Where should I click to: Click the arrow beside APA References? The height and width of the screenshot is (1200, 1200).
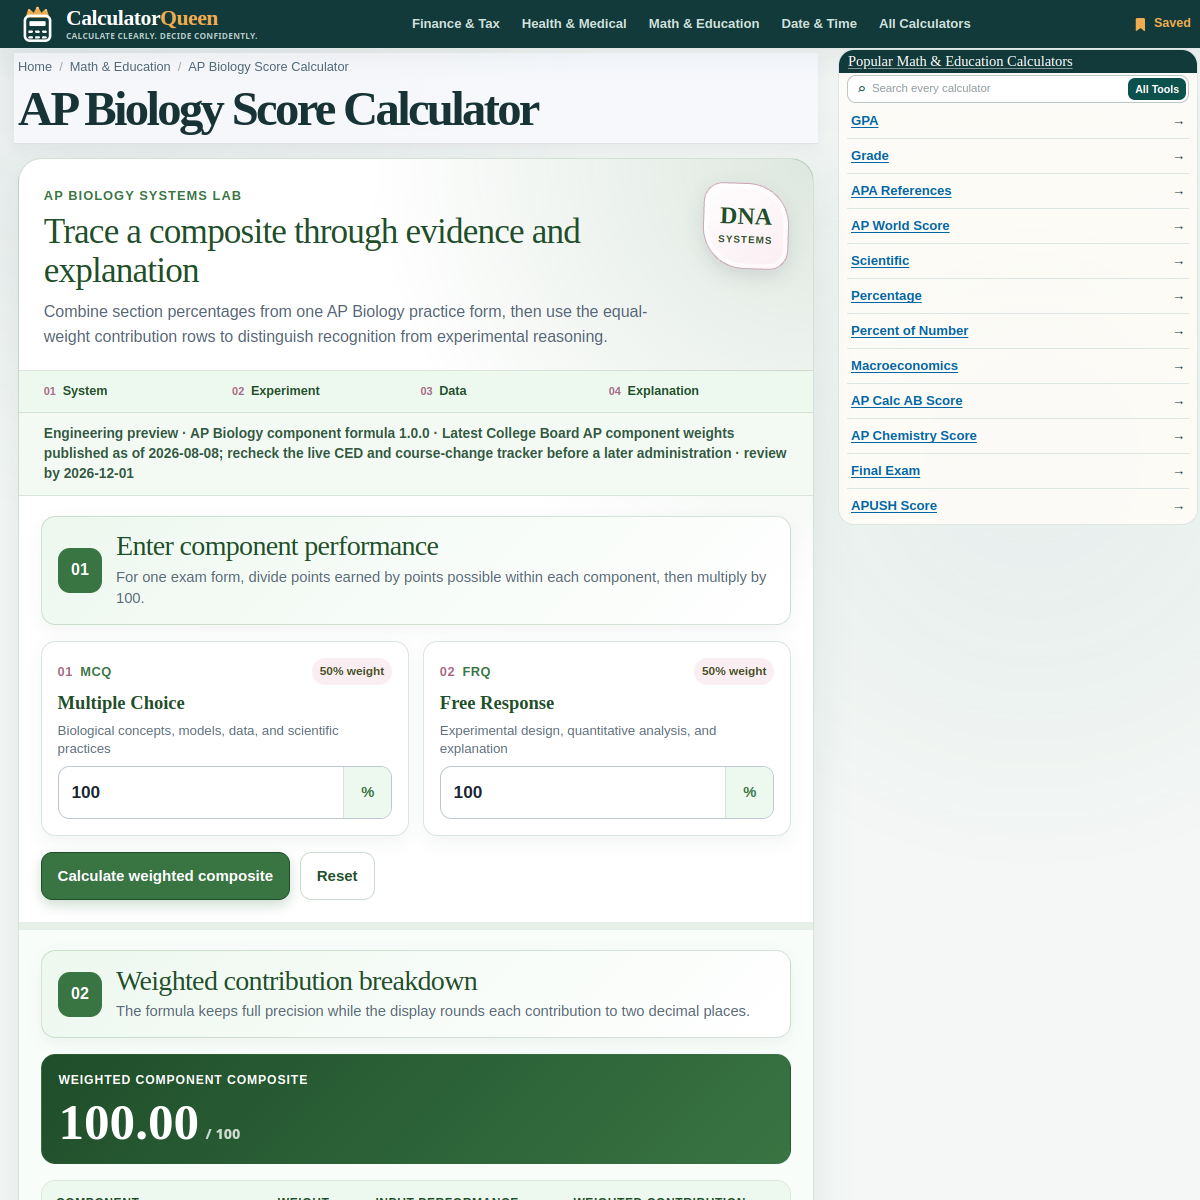tap(1178, 192)
